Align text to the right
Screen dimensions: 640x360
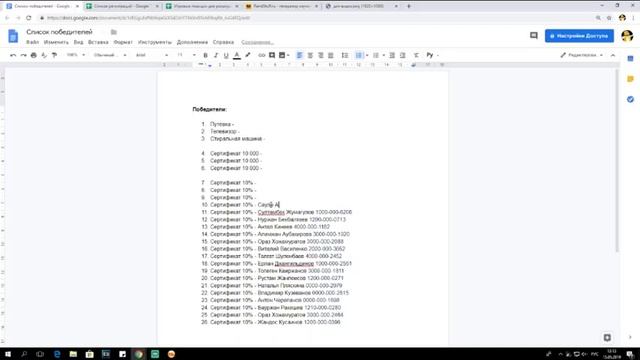pos(320,55)
